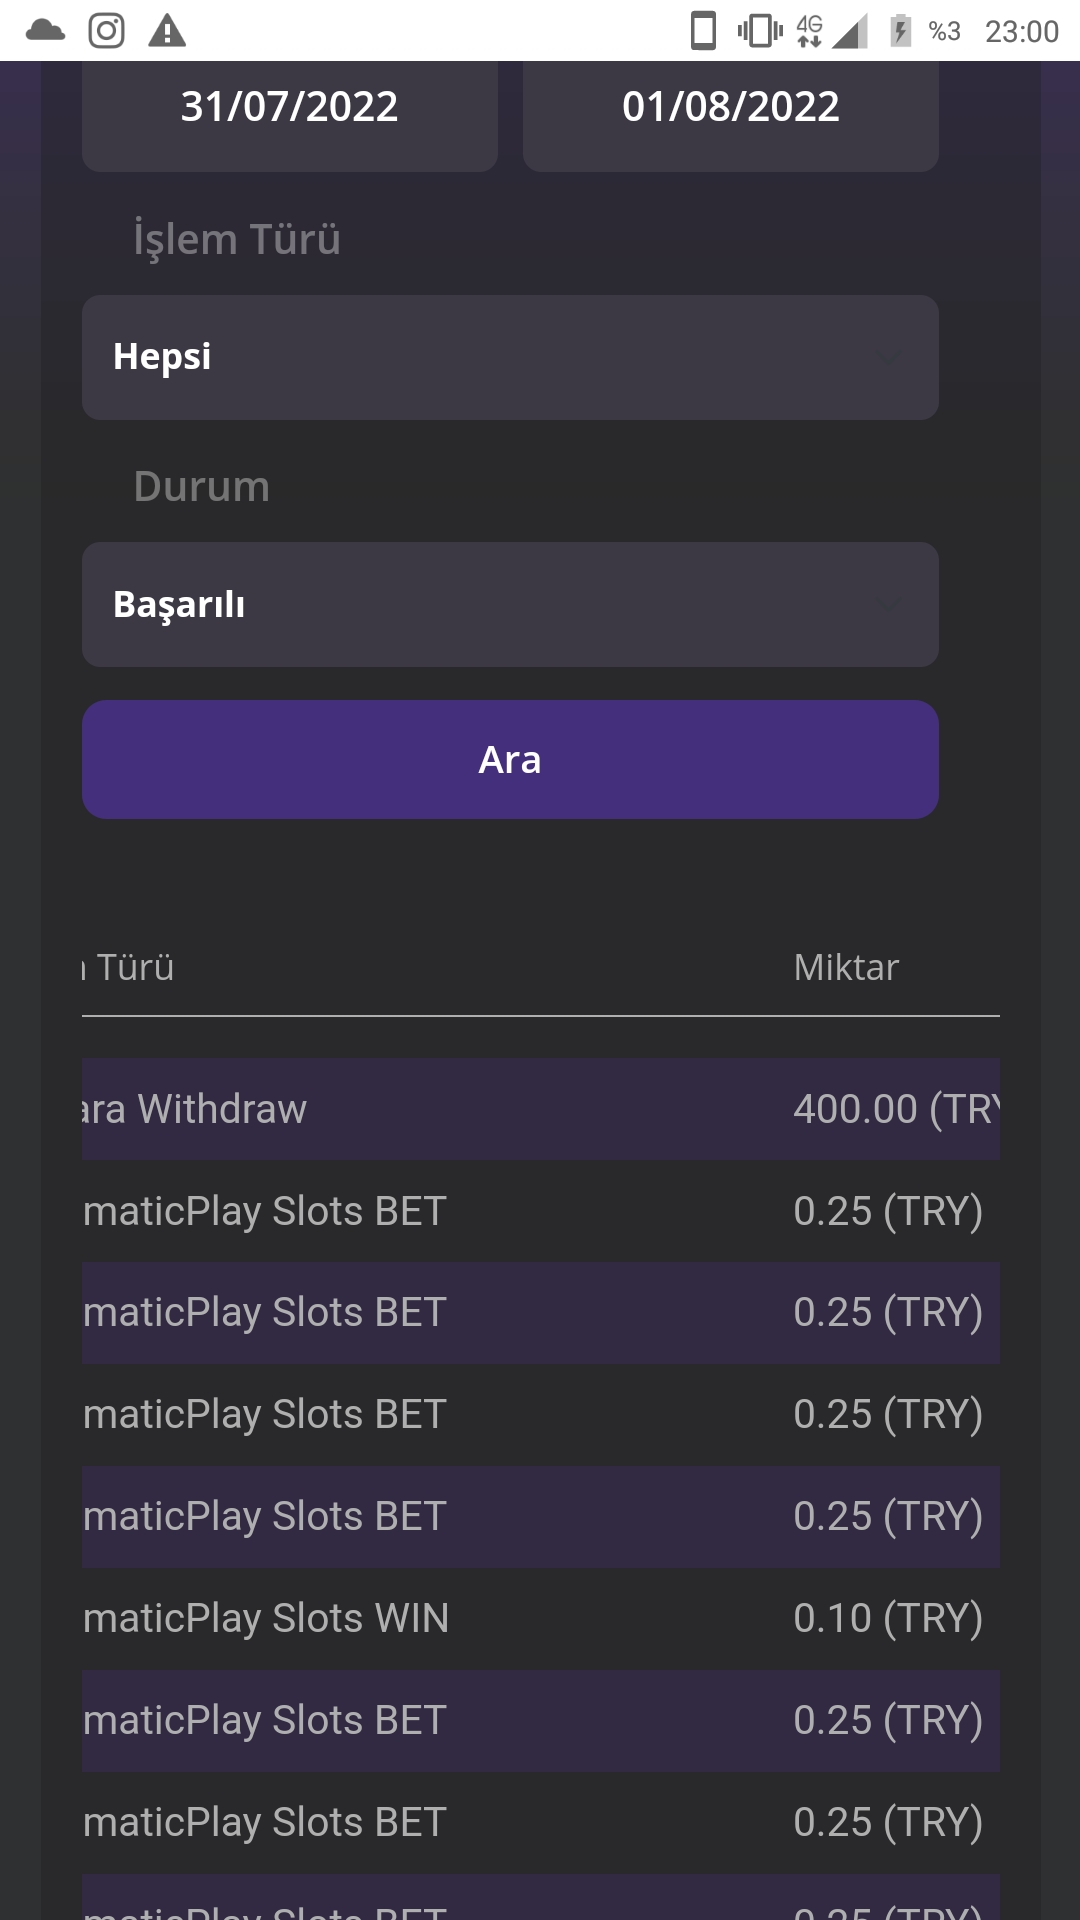
Task: Tap the Instagram notification icon
Action: click(x=106, y=31)
